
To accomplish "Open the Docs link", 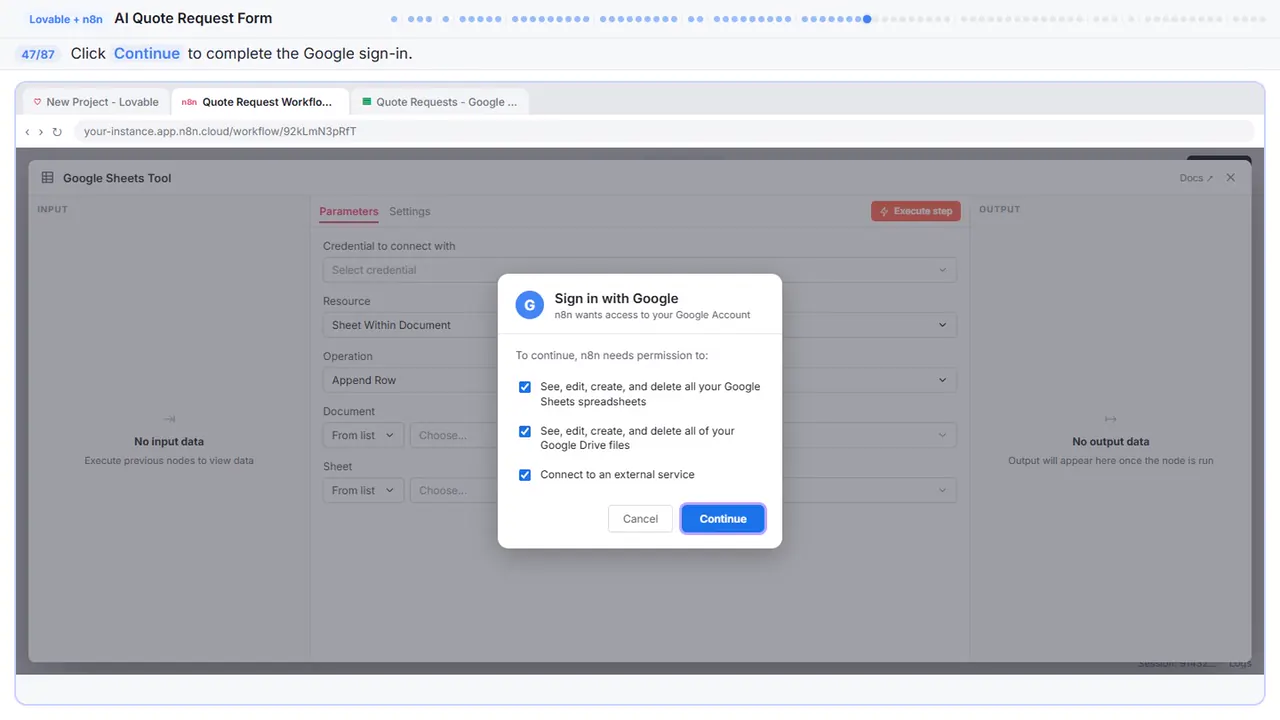I will (1196, 178).
